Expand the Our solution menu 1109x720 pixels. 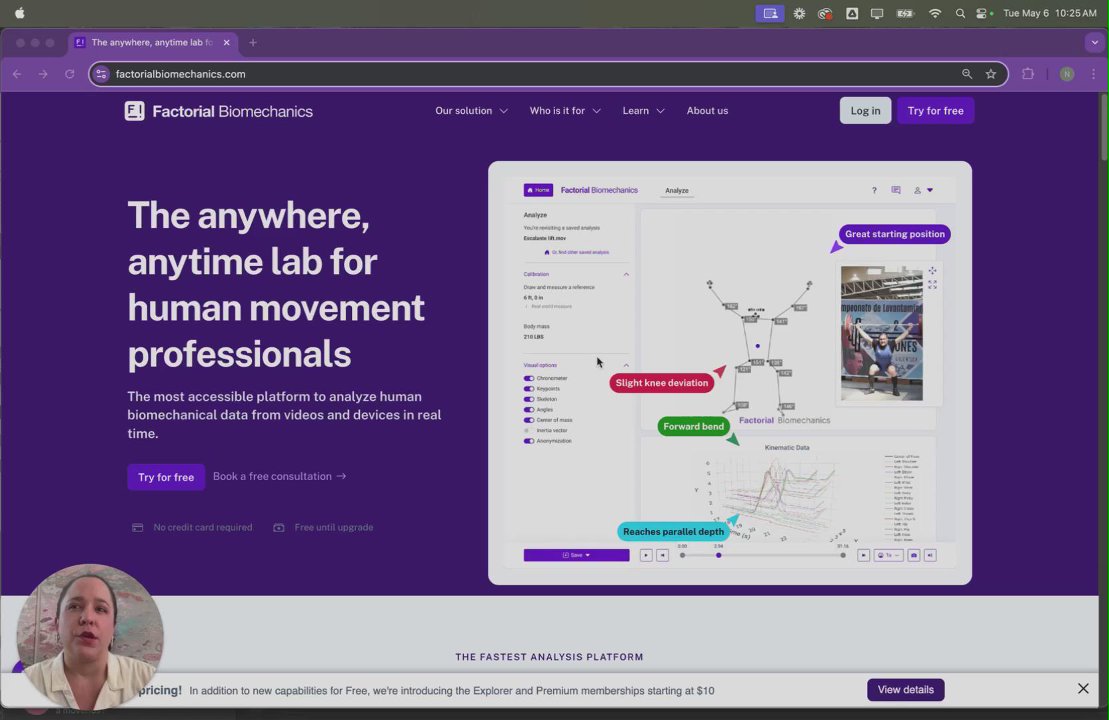(x=472, y=111)
